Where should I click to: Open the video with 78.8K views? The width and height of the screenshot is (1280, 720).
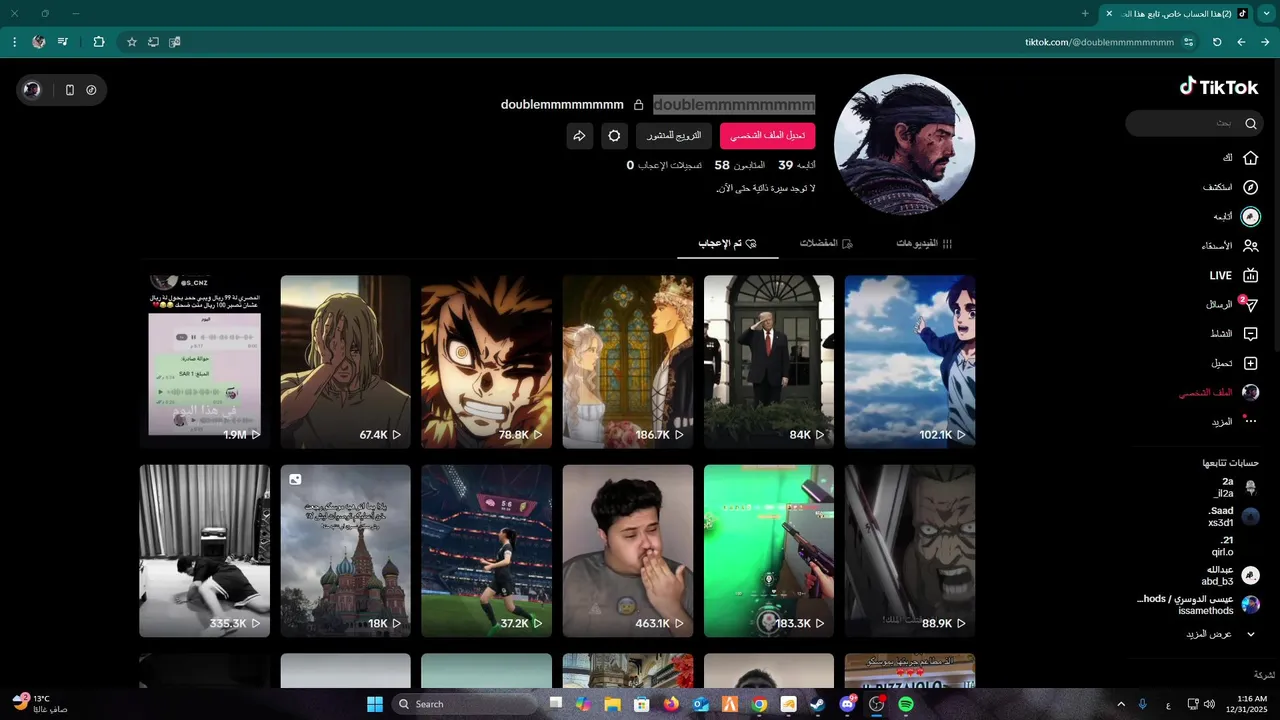point(487,361)
